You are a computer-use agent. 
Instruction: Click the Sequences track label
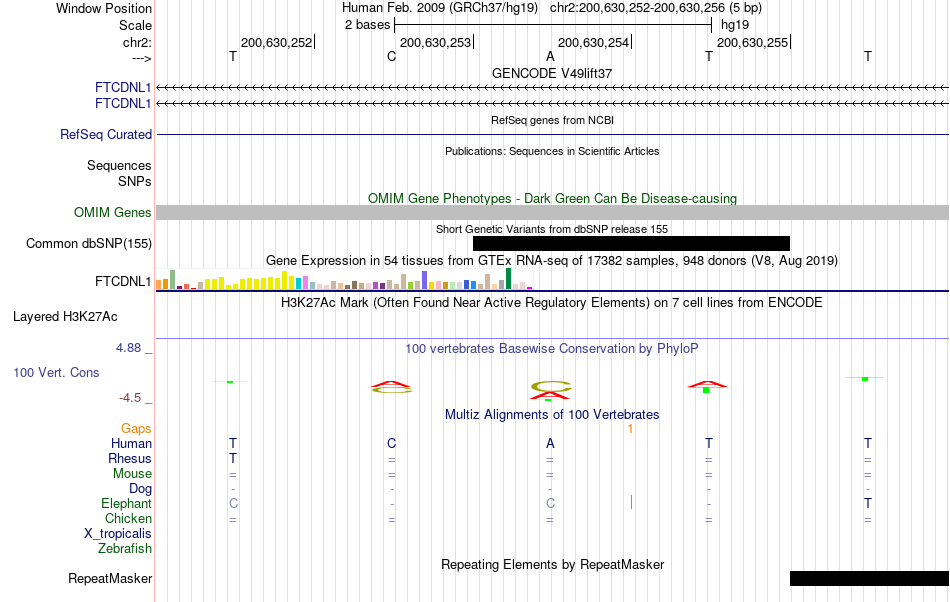pos(119,165)
